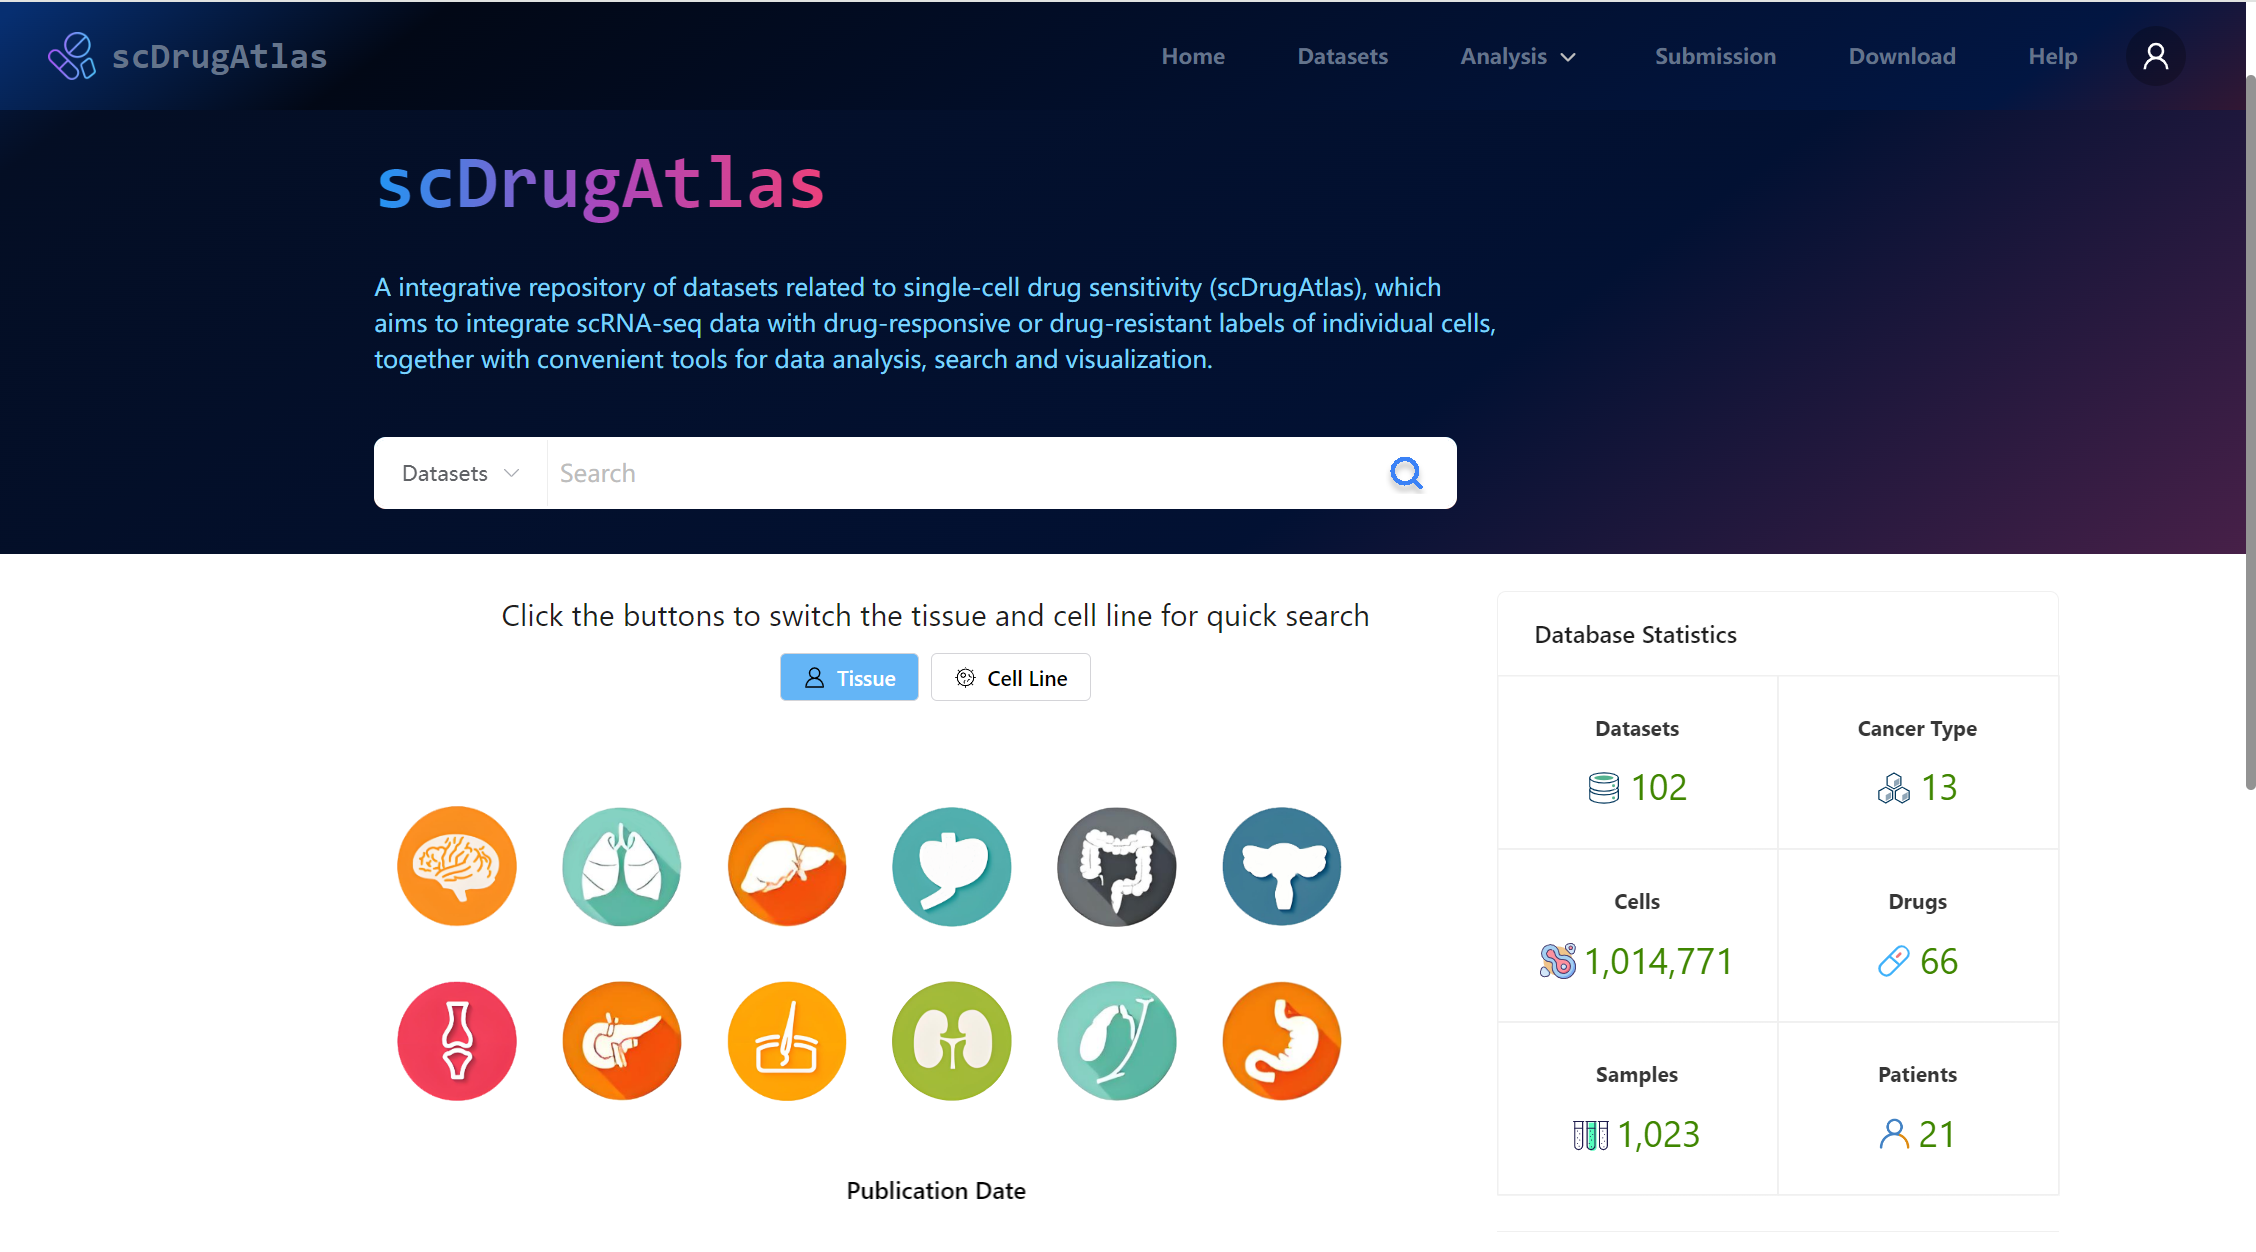The height and width of the screenshot is (1252, 2256).
Task: Open the Download page link
Action: point(1901,56)
